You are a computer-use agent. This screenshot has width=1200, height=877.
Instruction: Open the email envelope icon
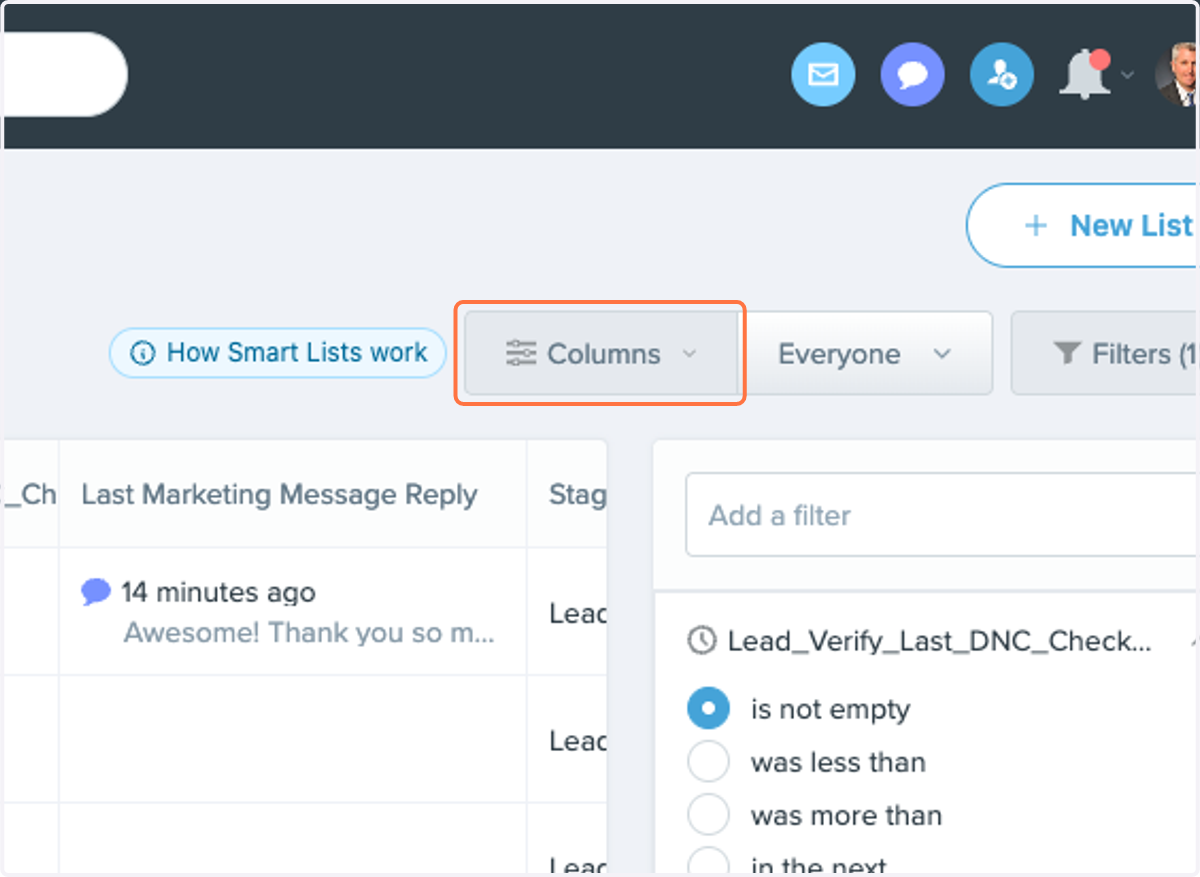coord(823,74)
